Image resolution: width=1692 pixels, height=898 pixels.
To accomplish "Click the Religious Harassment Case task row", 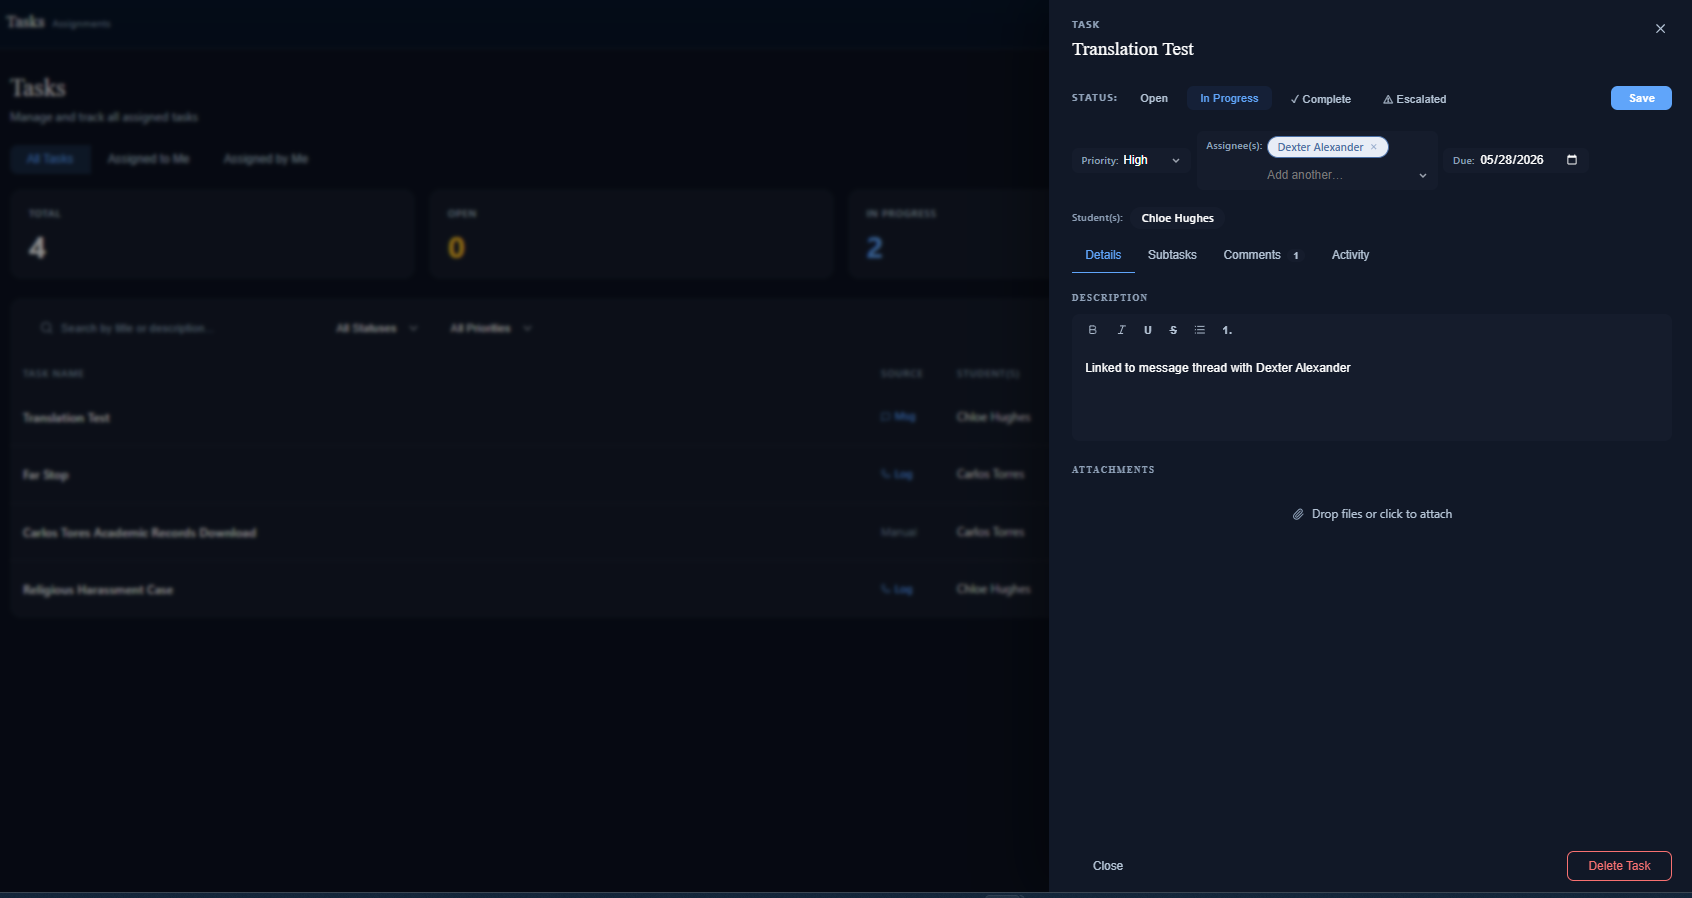I will tap(529, 590).
